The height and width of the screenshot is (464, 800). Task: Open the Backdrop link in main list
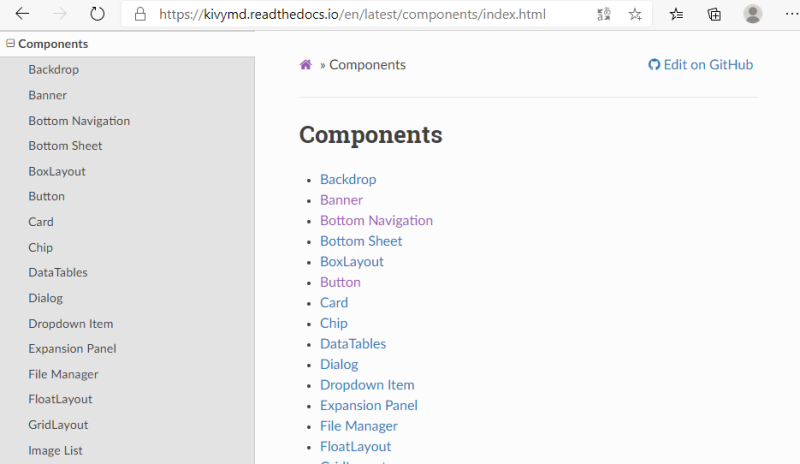[348, 179]
